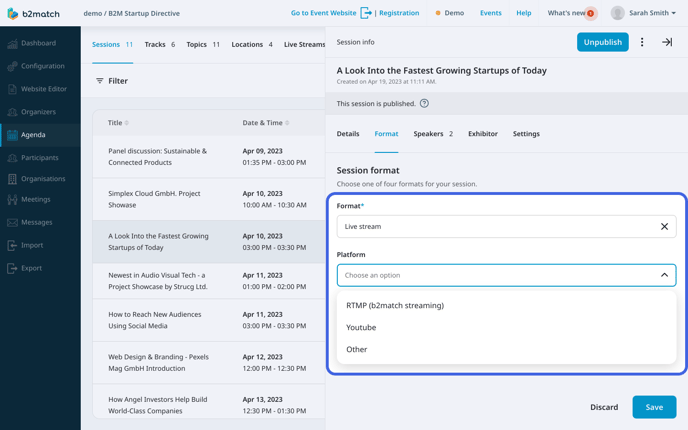Select the Panel discussion: Sustainable session row
This screenshot has height=430, width=688.
[209, 157]
